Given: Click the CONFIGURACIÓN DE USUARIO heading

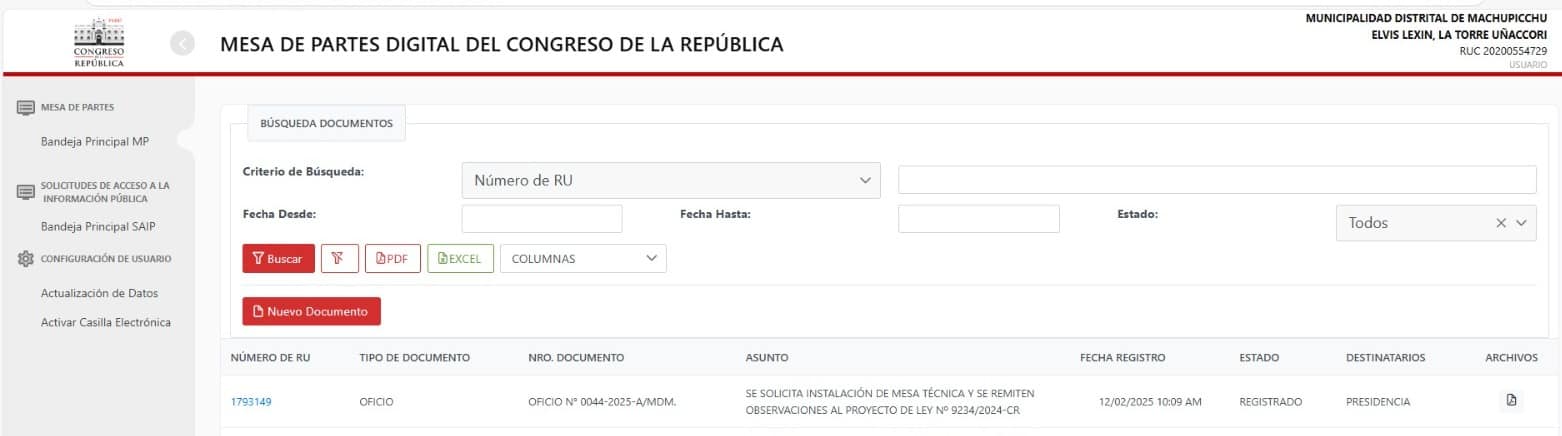Looking at the screenshot, I should [106, 259].
